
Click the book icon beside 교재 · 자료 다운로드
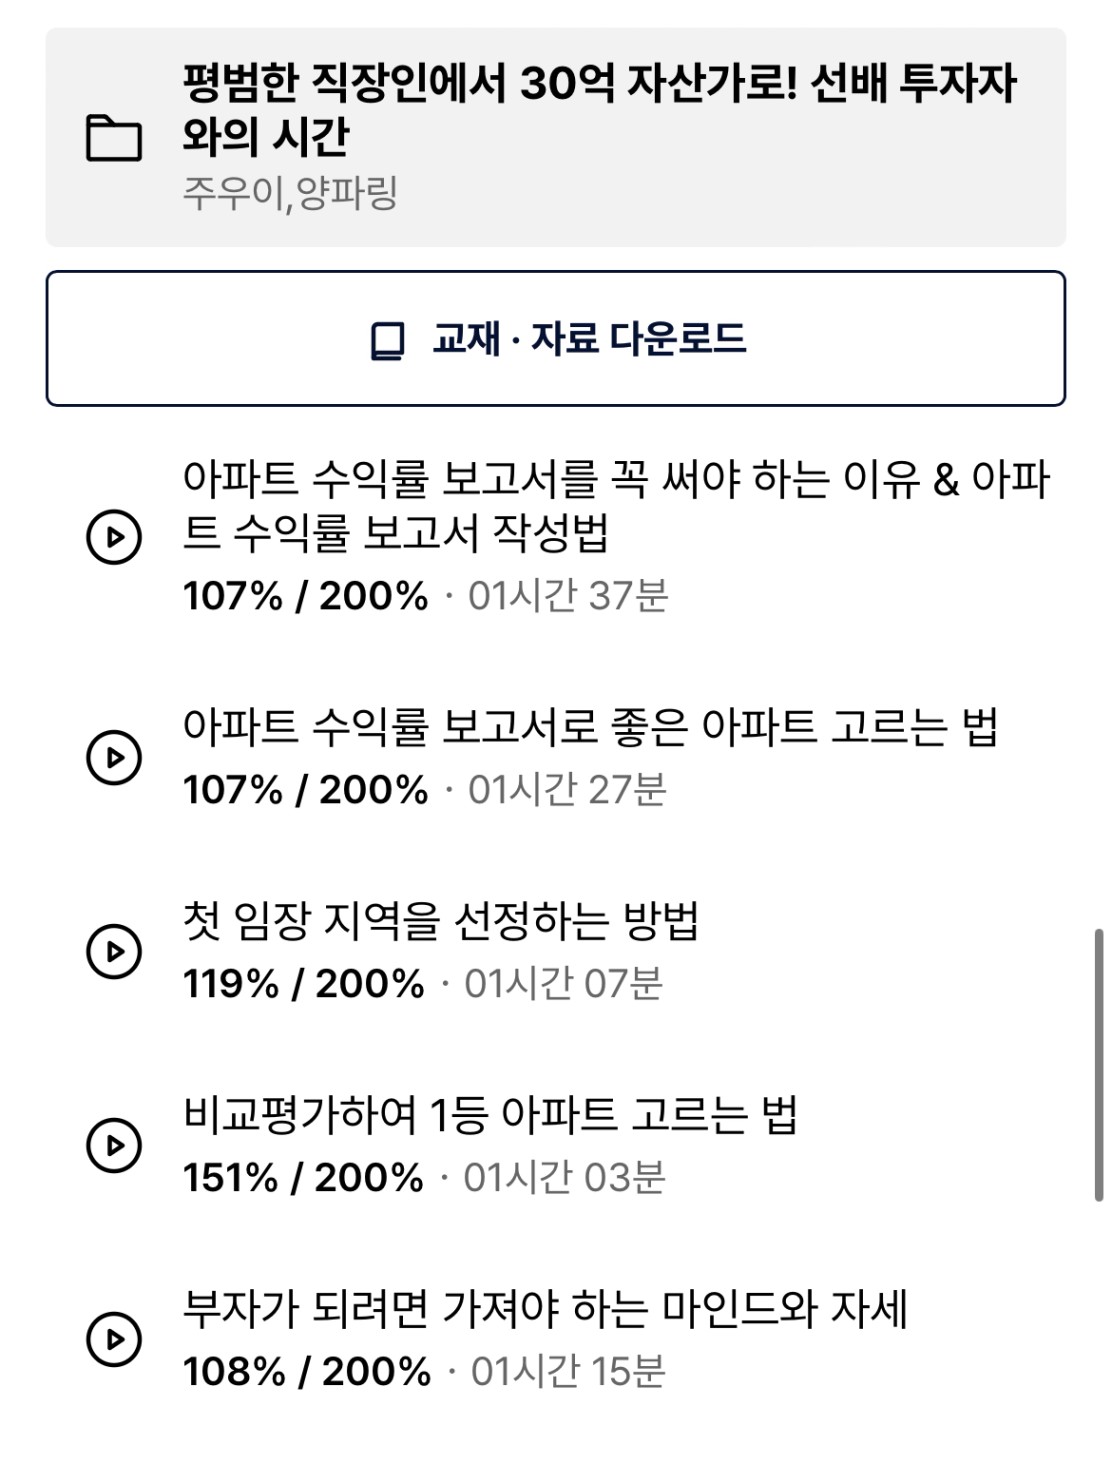coord(387,340)
